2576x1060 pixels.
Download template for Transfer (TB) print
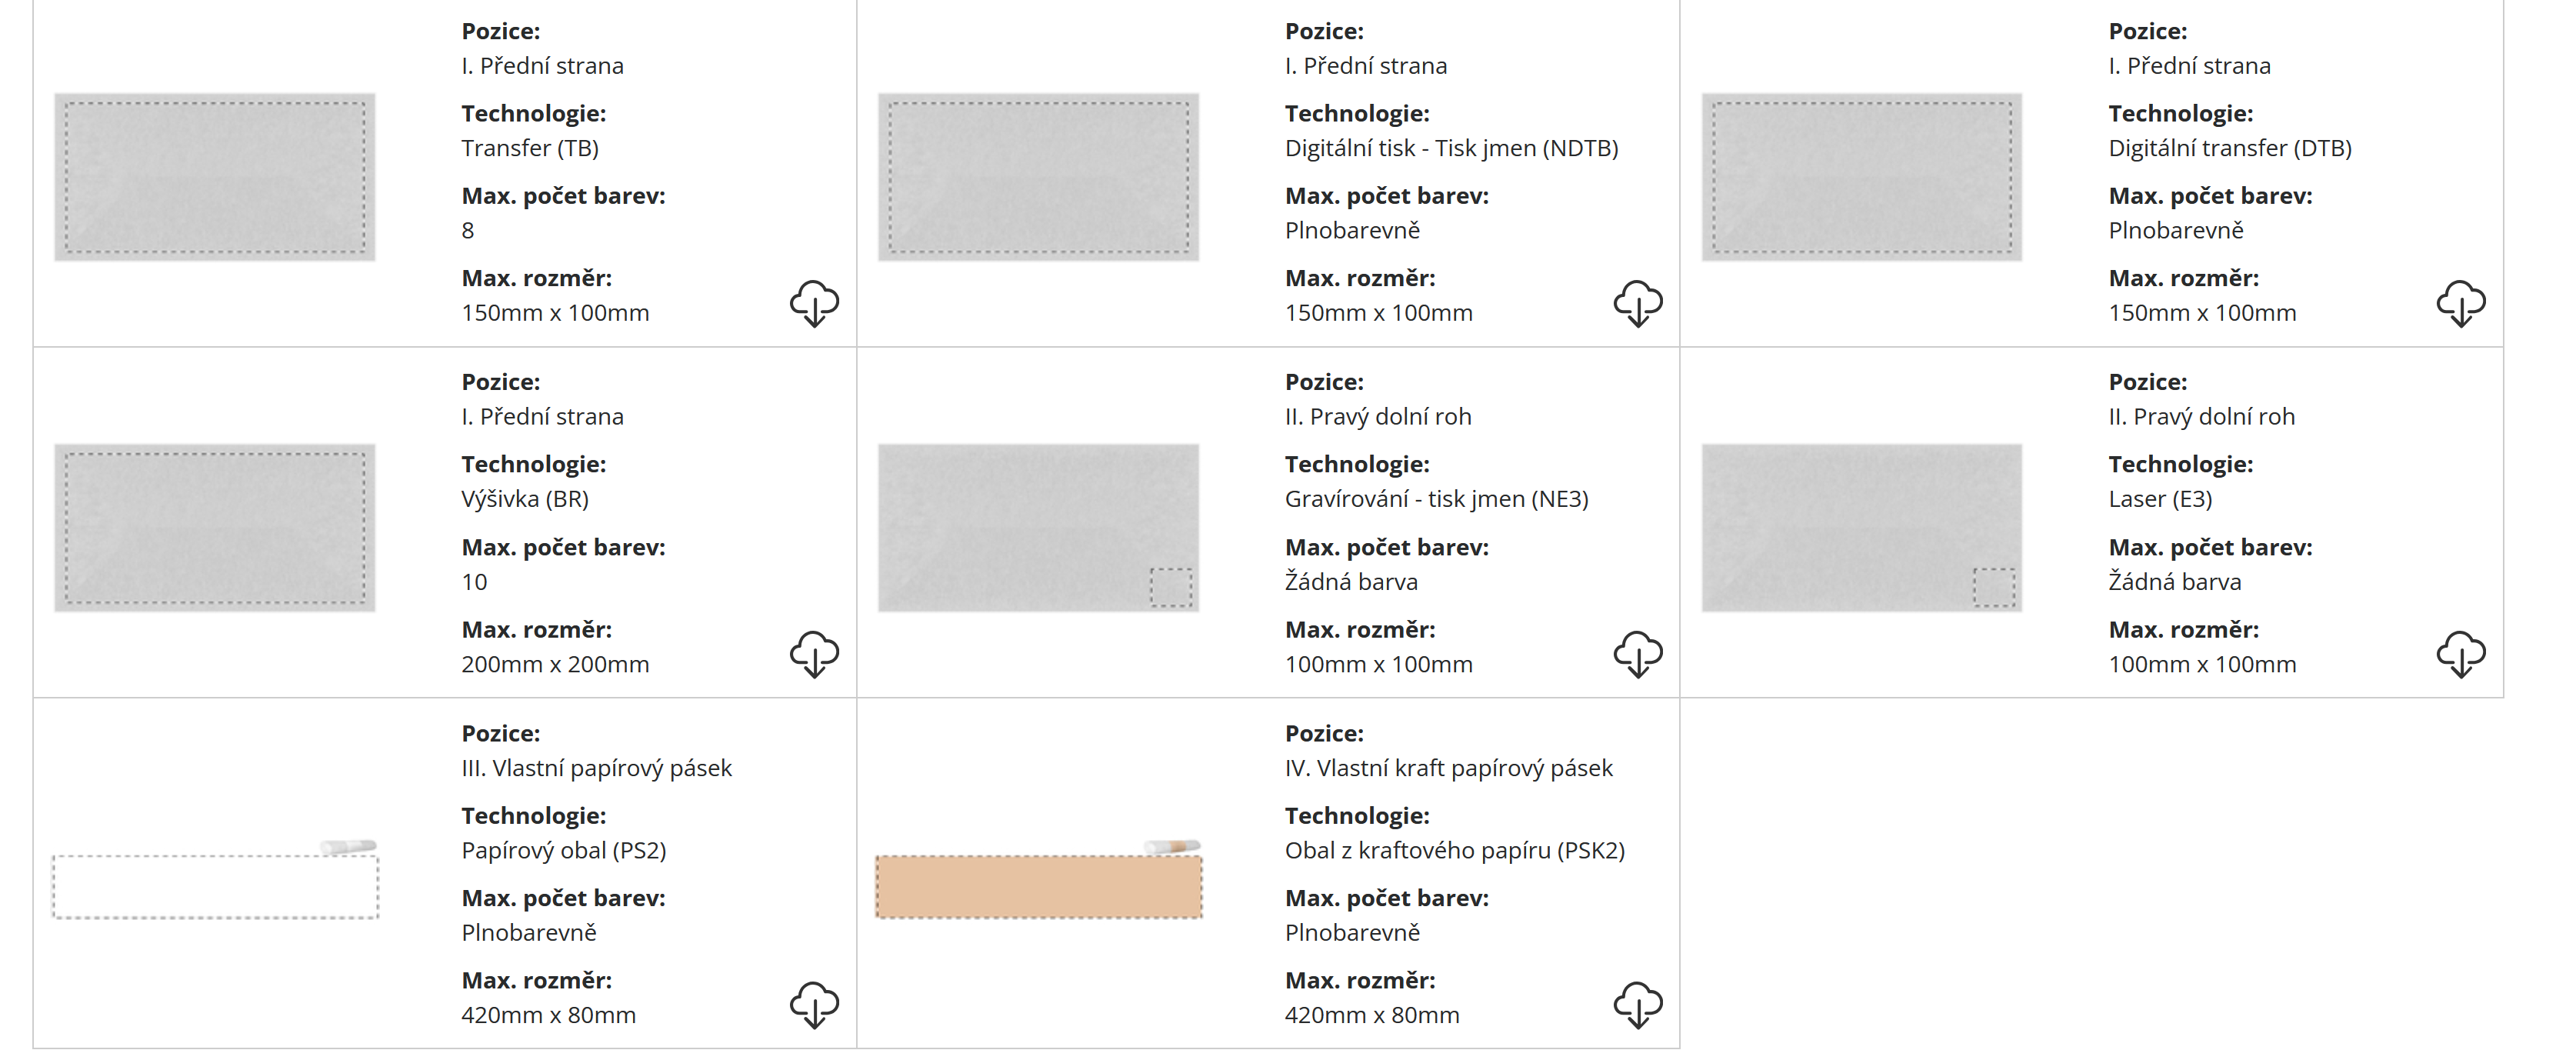pyautogui.click(x=814, y=303)
